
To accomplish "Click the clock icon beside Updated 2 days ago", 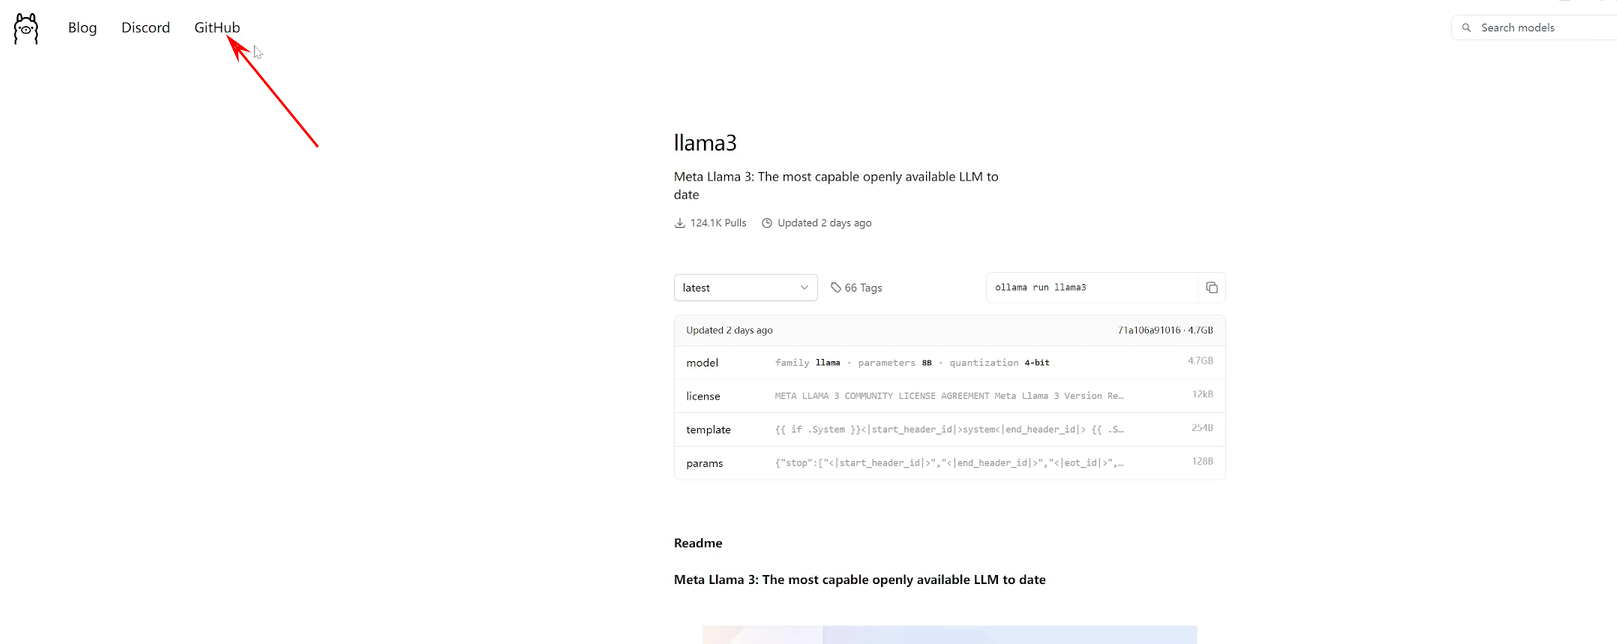I will click(767, 223).
